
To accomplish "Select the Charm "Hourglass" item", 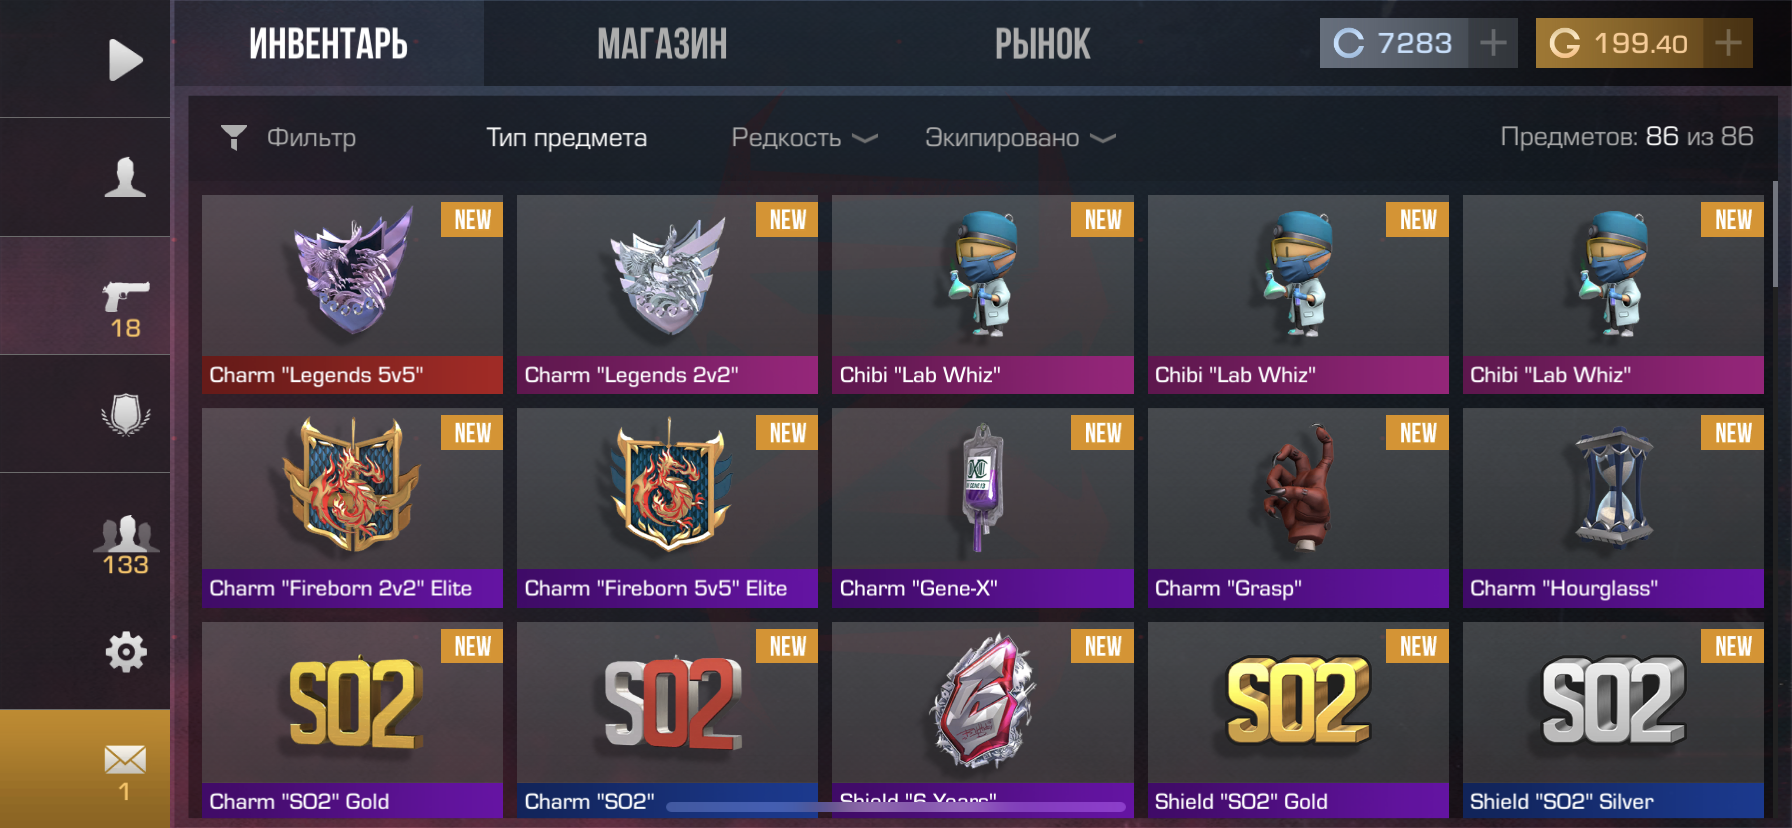I will coord(1613,507).
